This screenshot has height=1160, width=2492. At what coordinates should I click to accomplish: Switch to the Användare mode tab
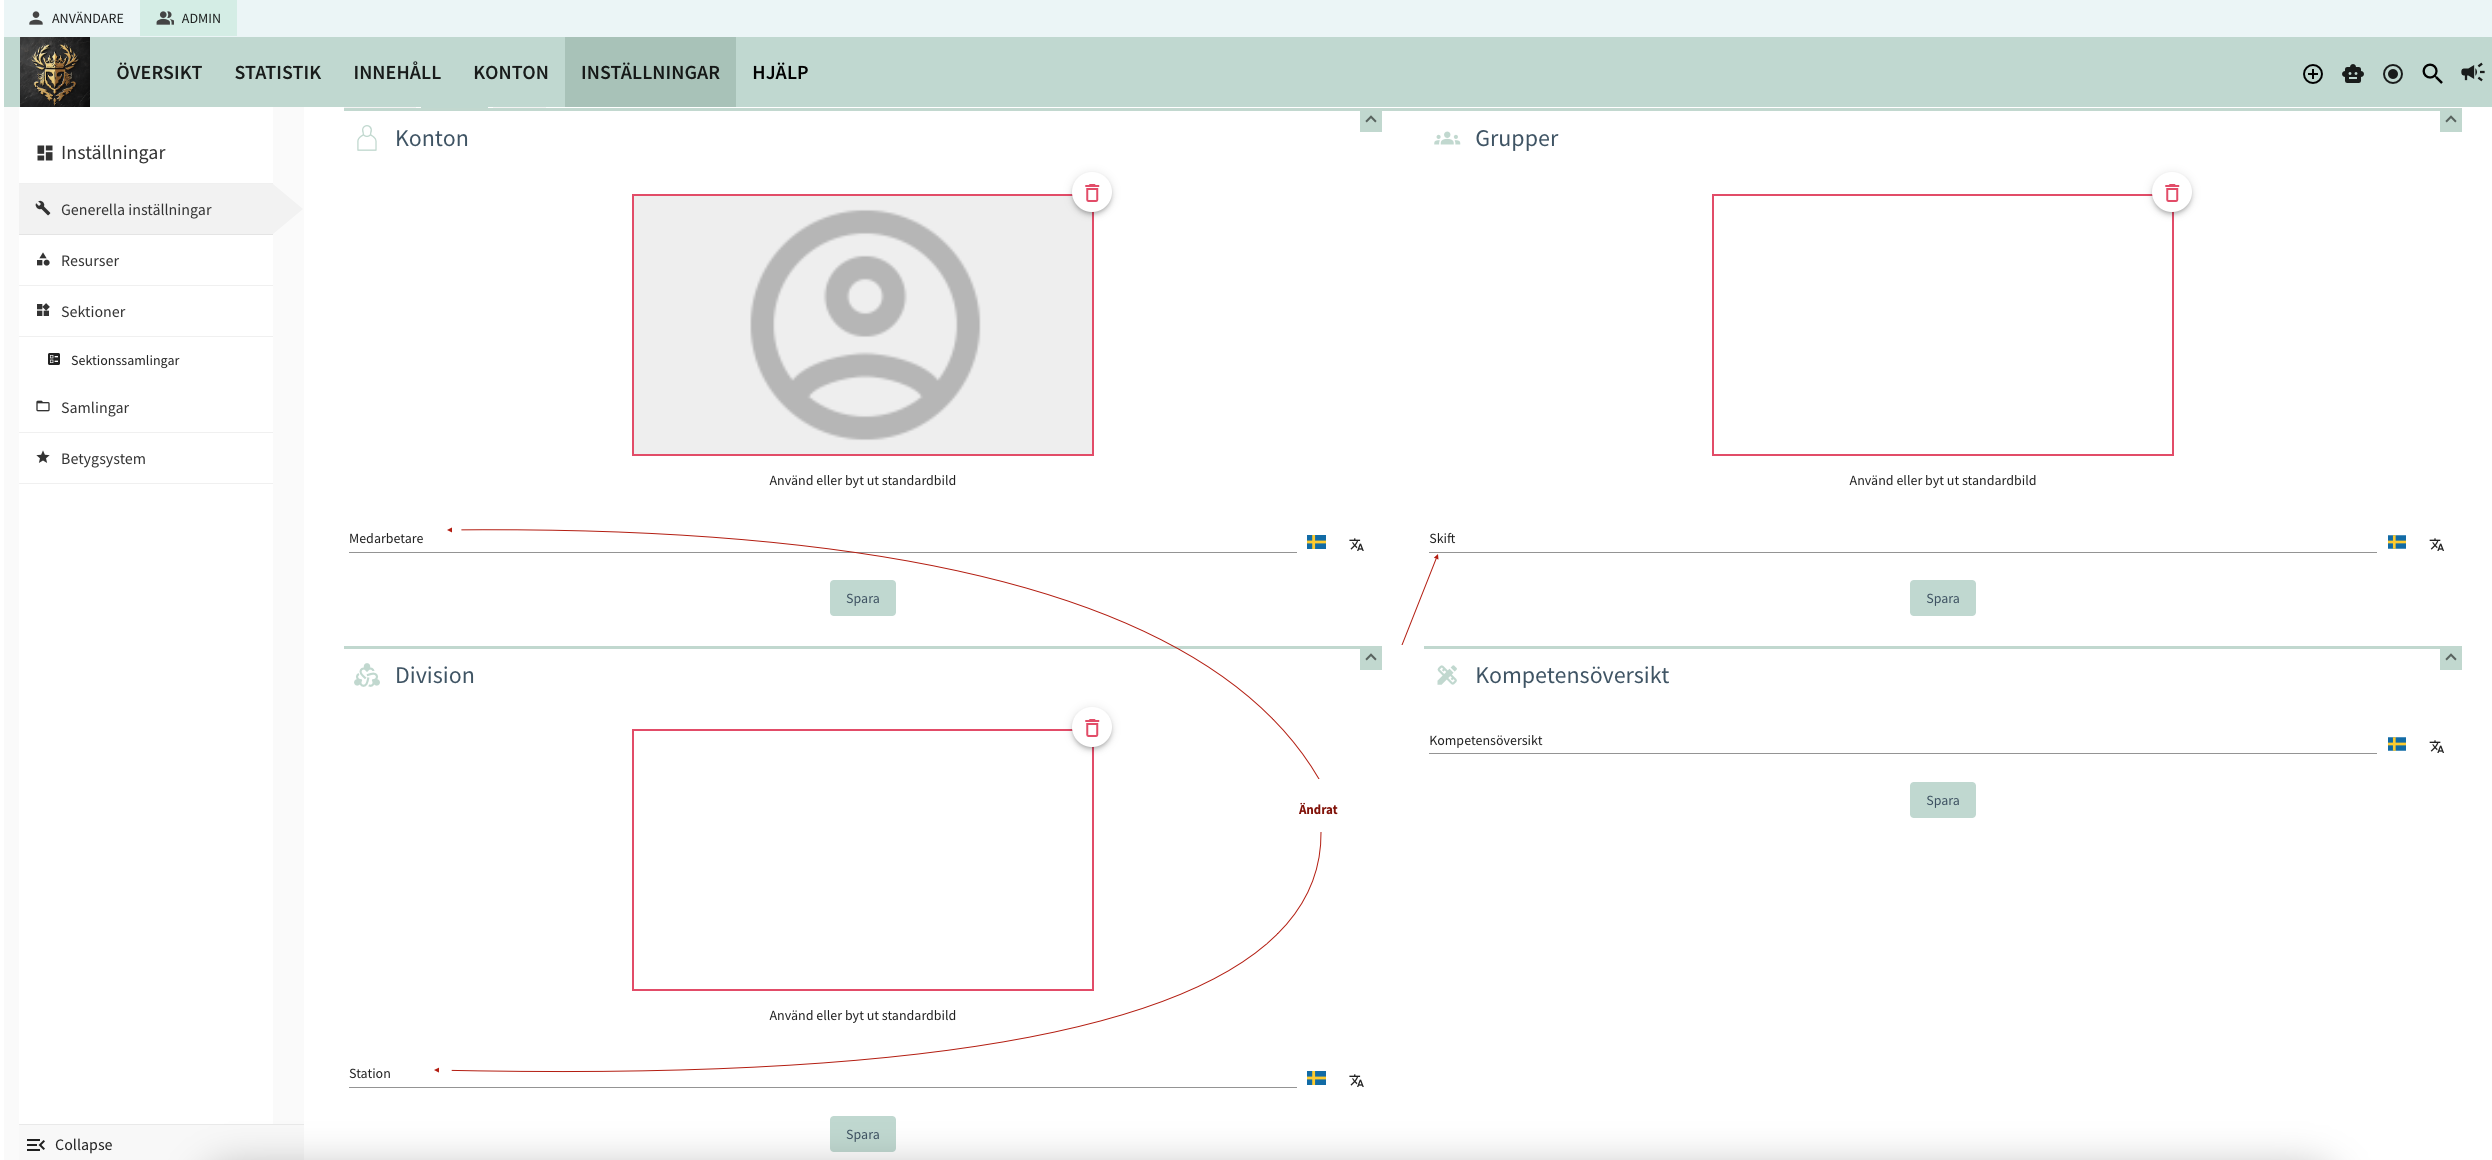click(x=77, y=18)
